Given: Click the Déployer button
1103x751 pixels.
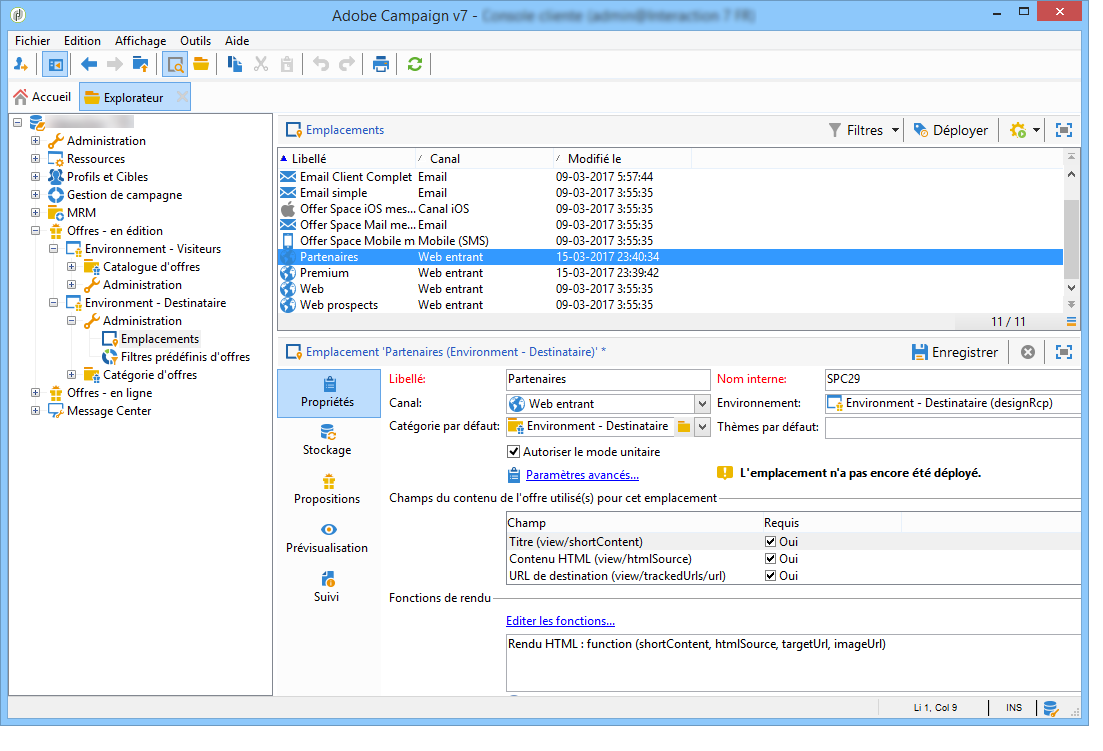Looking at the screenshot, I should 951,130.
